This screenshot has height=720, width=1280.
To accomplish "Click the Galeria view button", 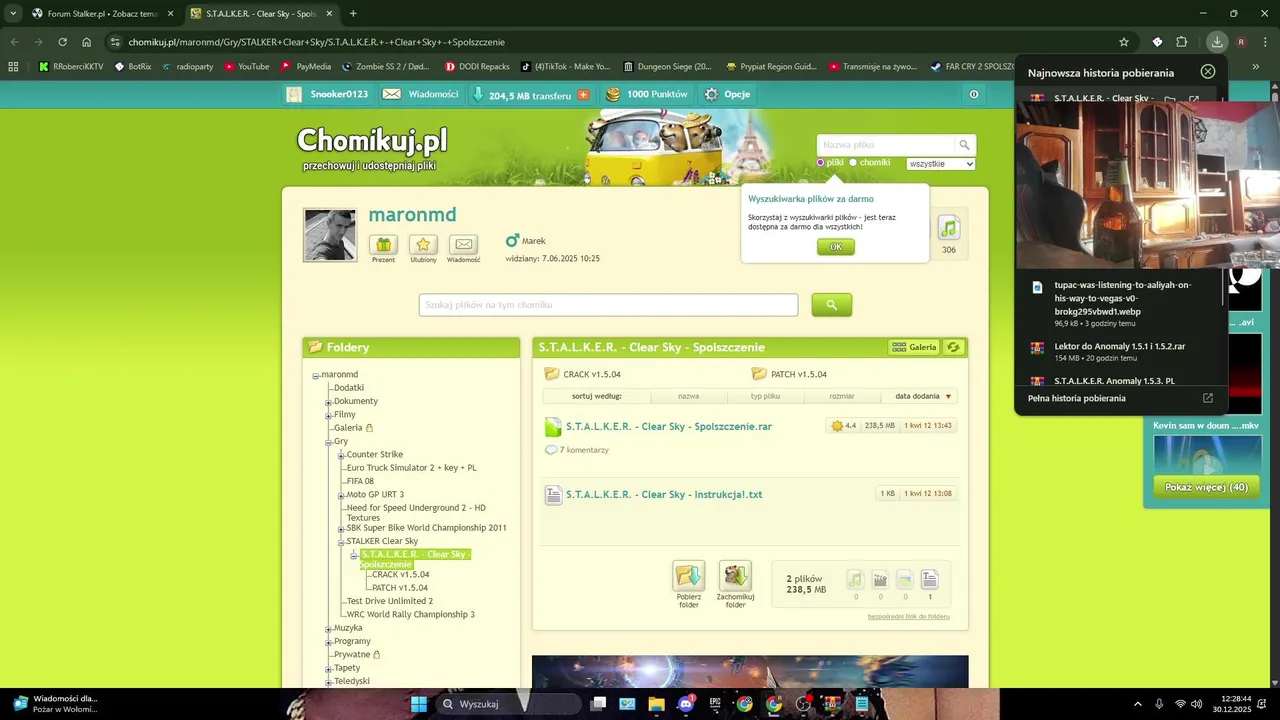I will [x=914, y=347].
